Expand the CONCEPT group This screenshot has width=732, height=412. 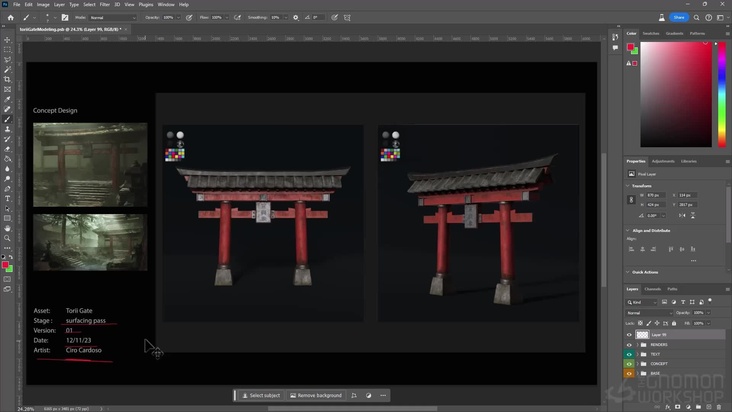coord(638,364)
